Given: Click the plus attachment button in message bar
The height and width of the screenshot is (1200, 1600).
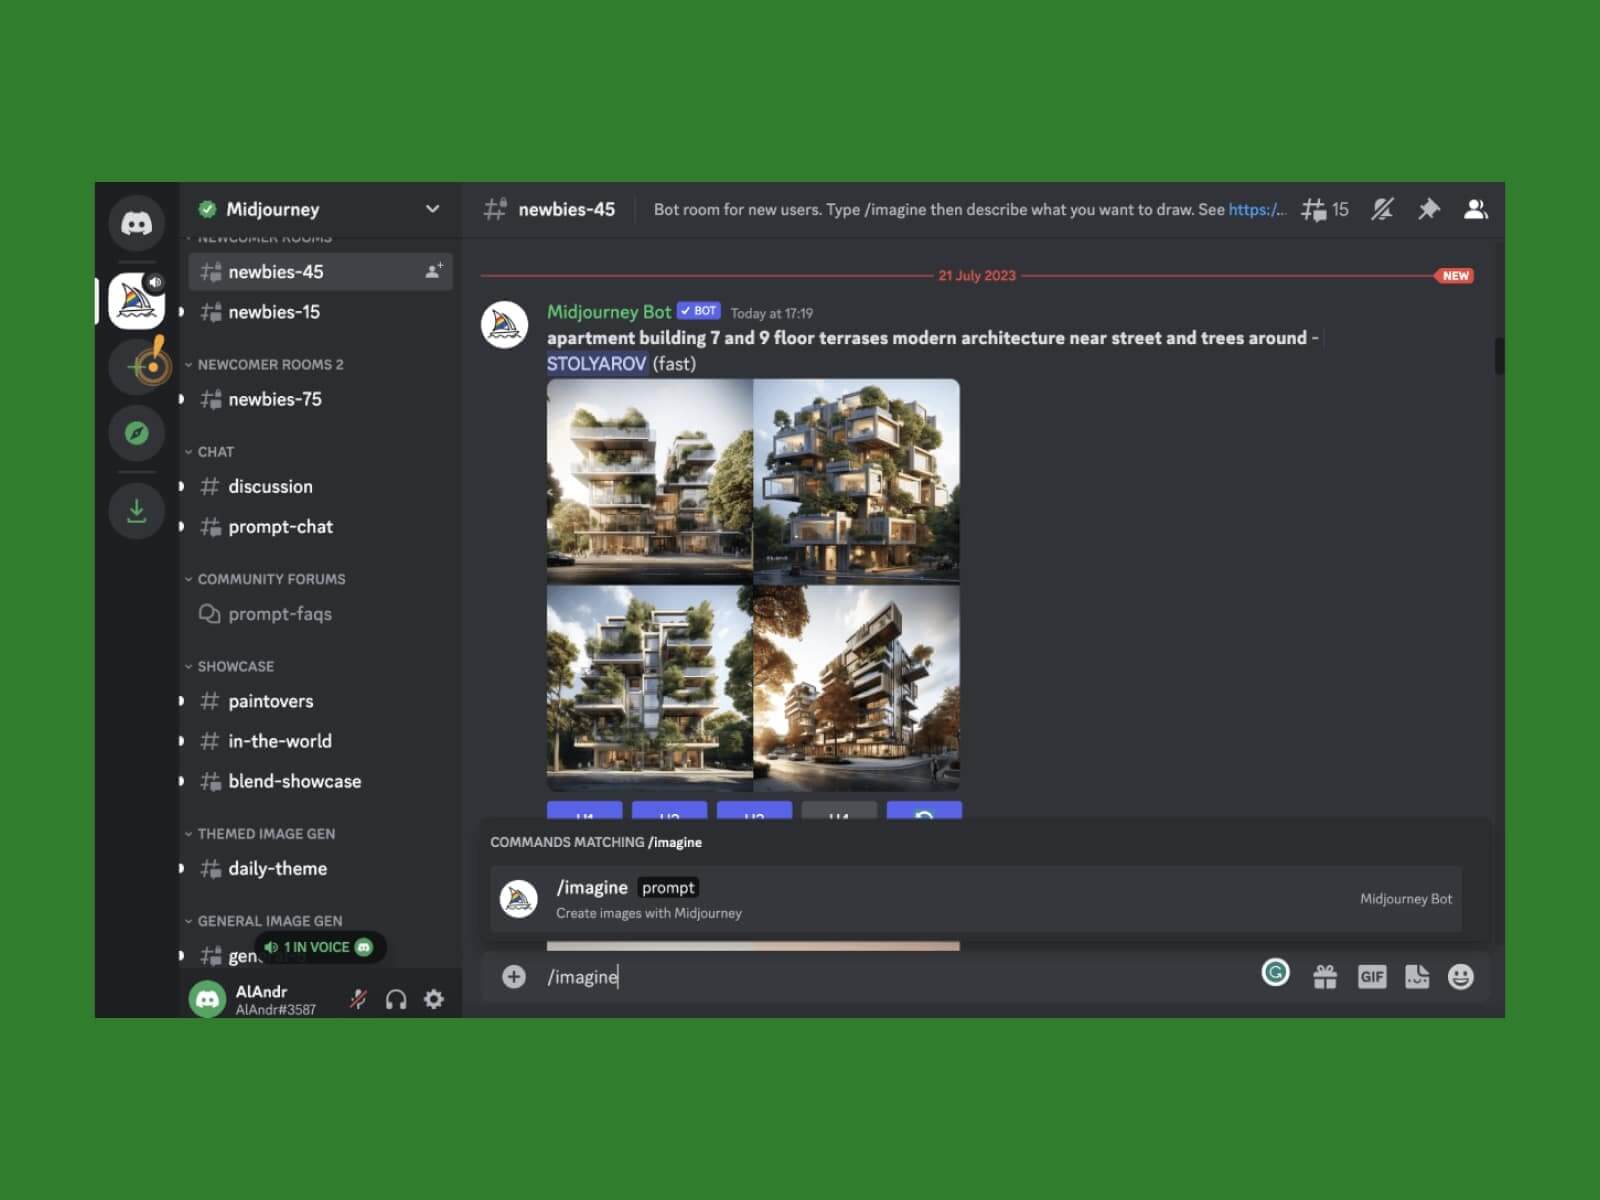Looking at the screenshot, I should [514, 977].
